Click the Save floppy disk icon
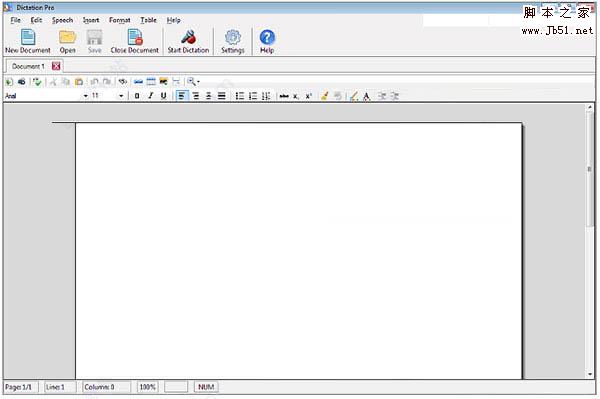This screenshot has height=399, width=600. pyautogui.click(x=95, y=41)
